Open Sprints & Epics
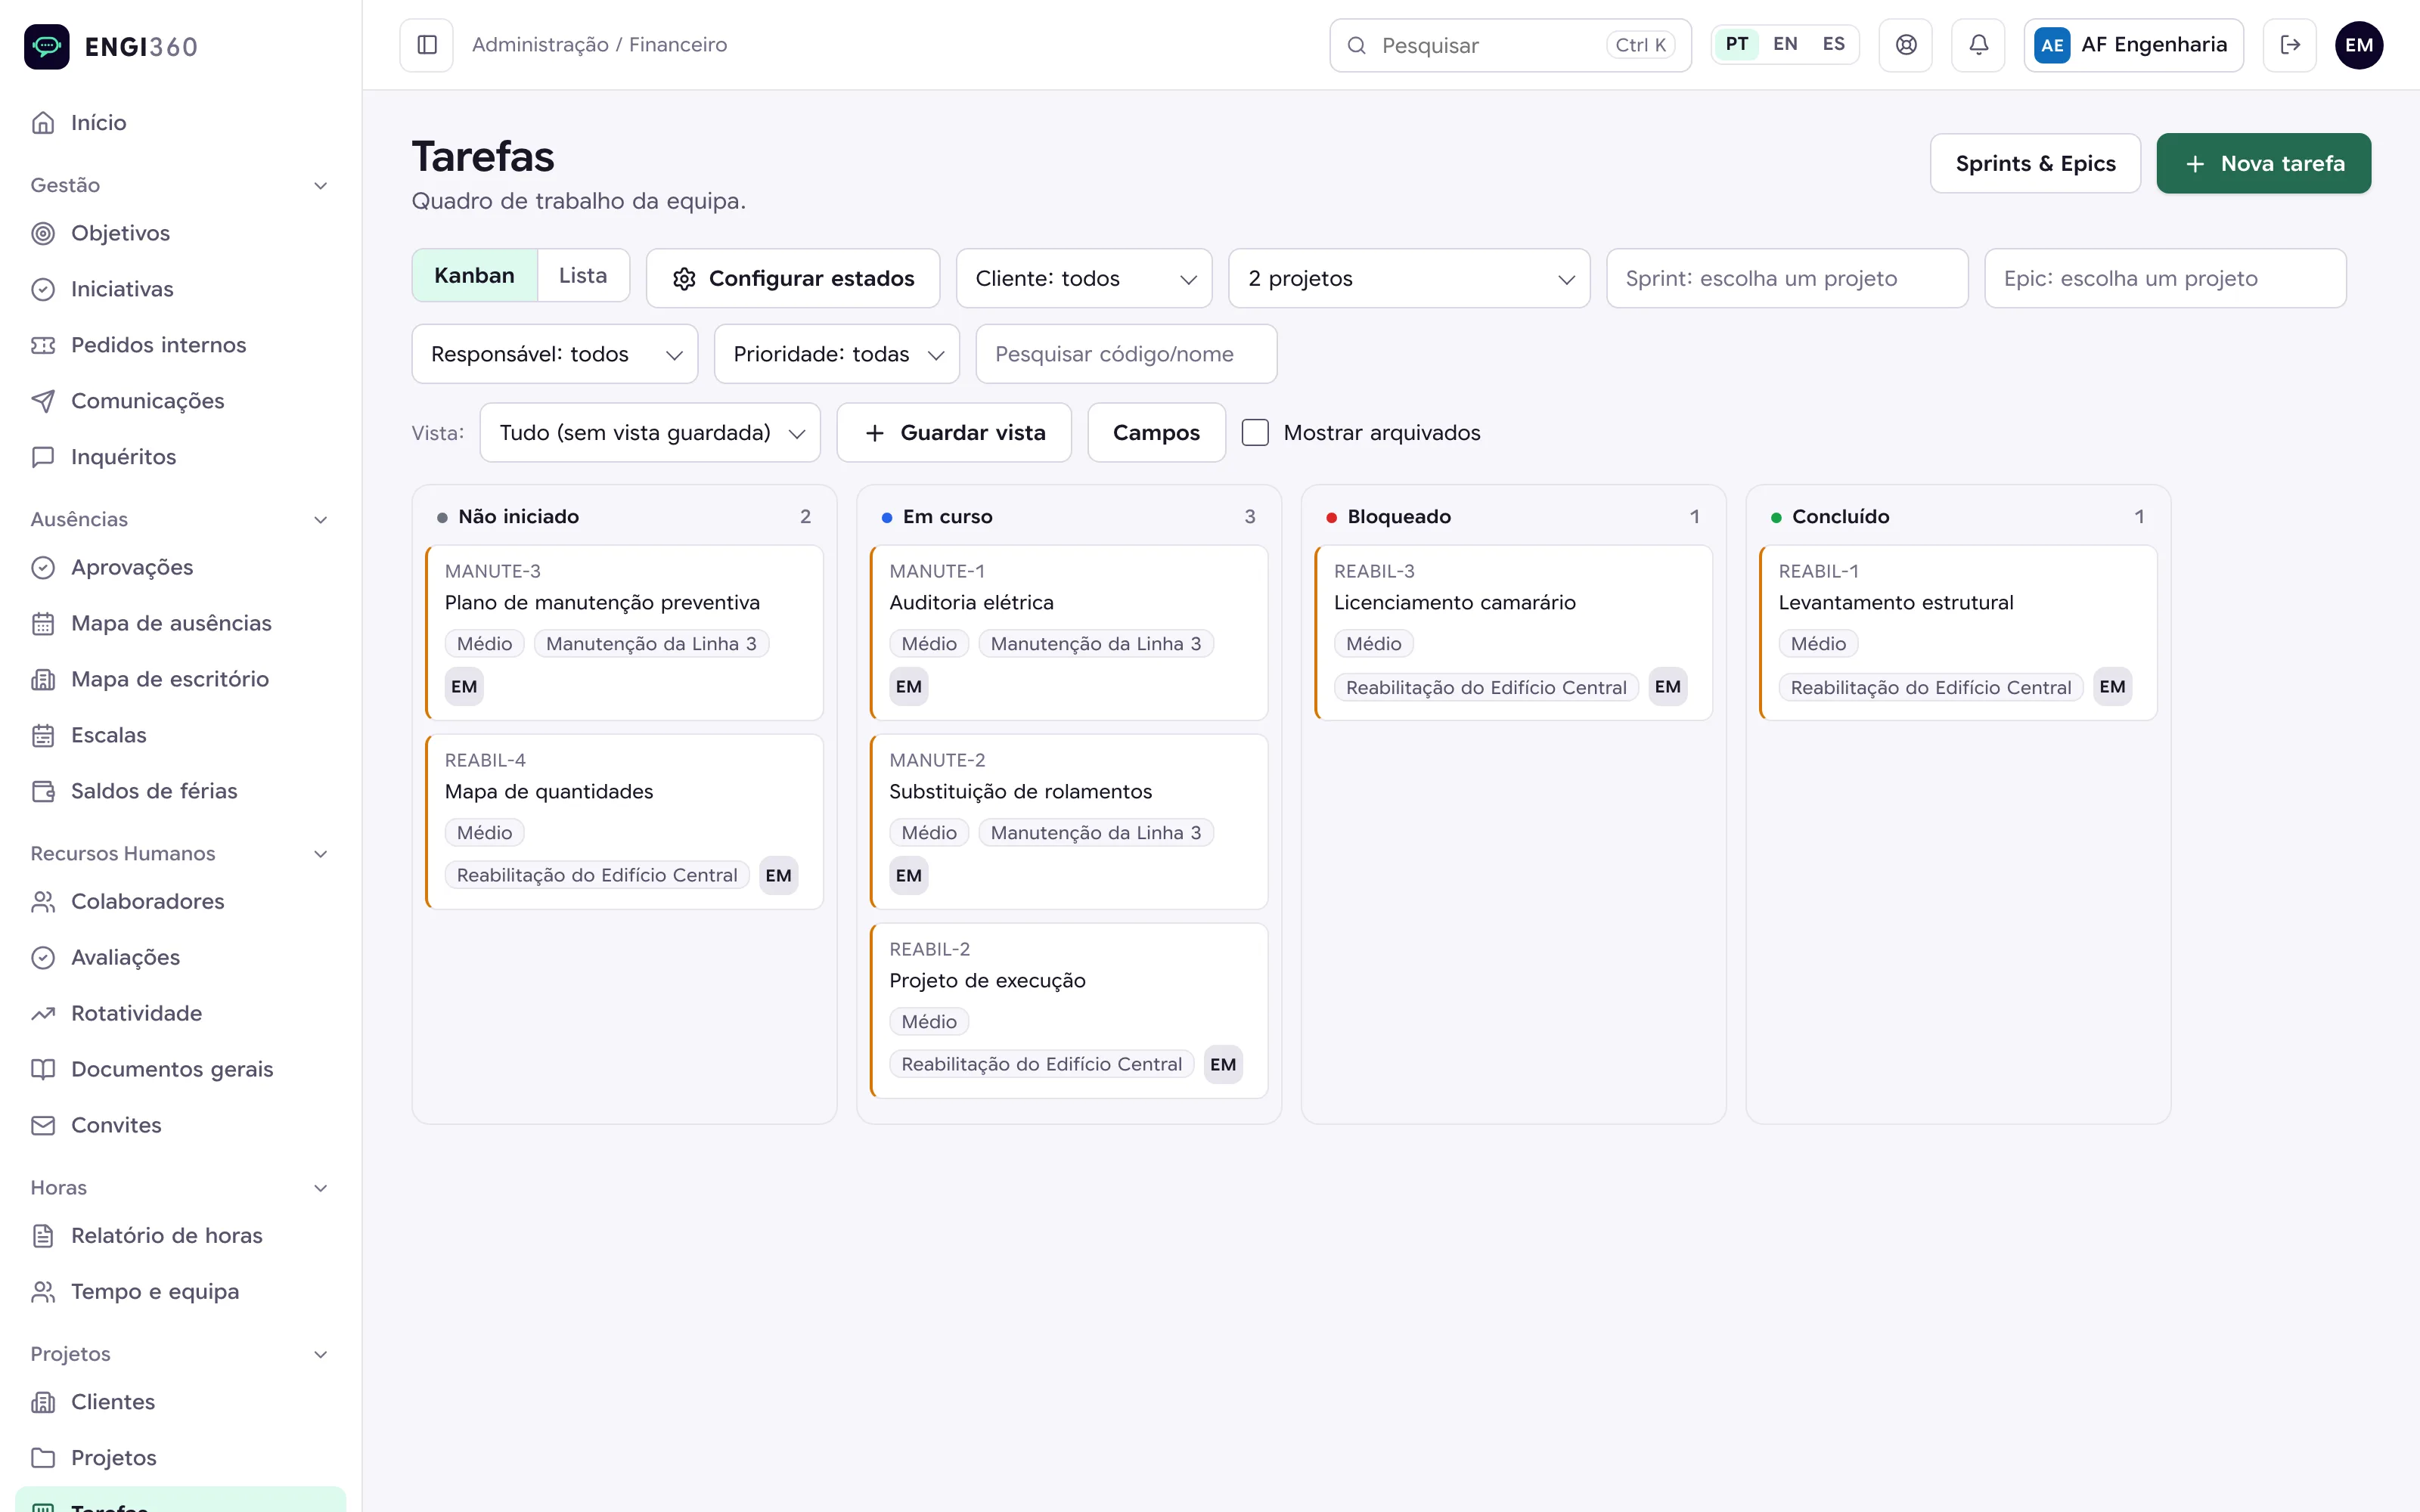 2035,163
